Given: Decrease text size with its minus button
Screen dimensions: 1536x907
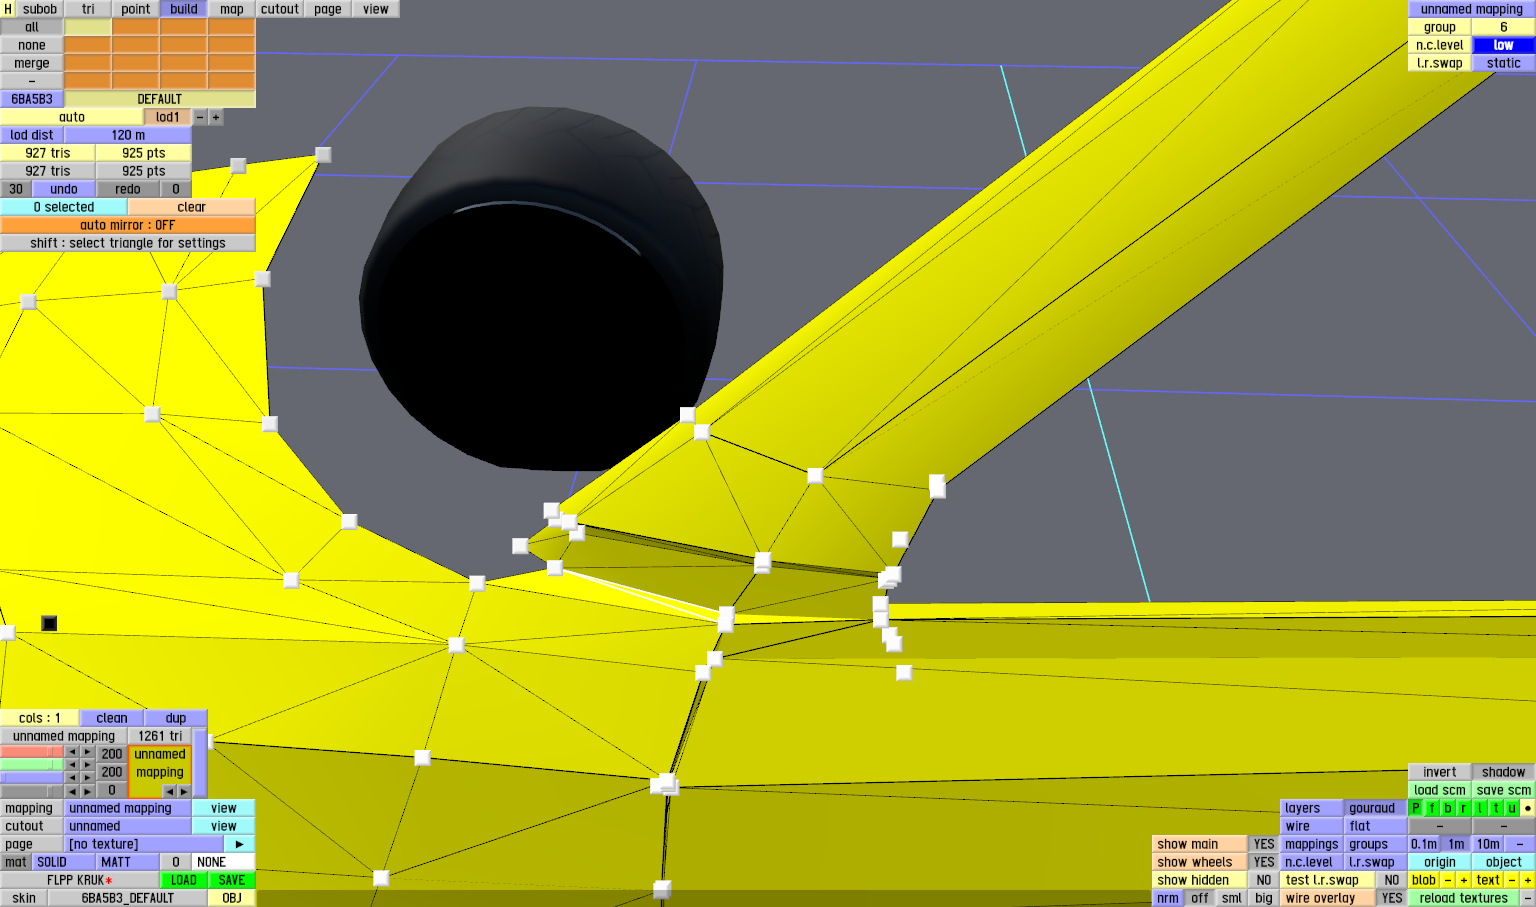Looking at the screenshot, I should coord(1512,880).
